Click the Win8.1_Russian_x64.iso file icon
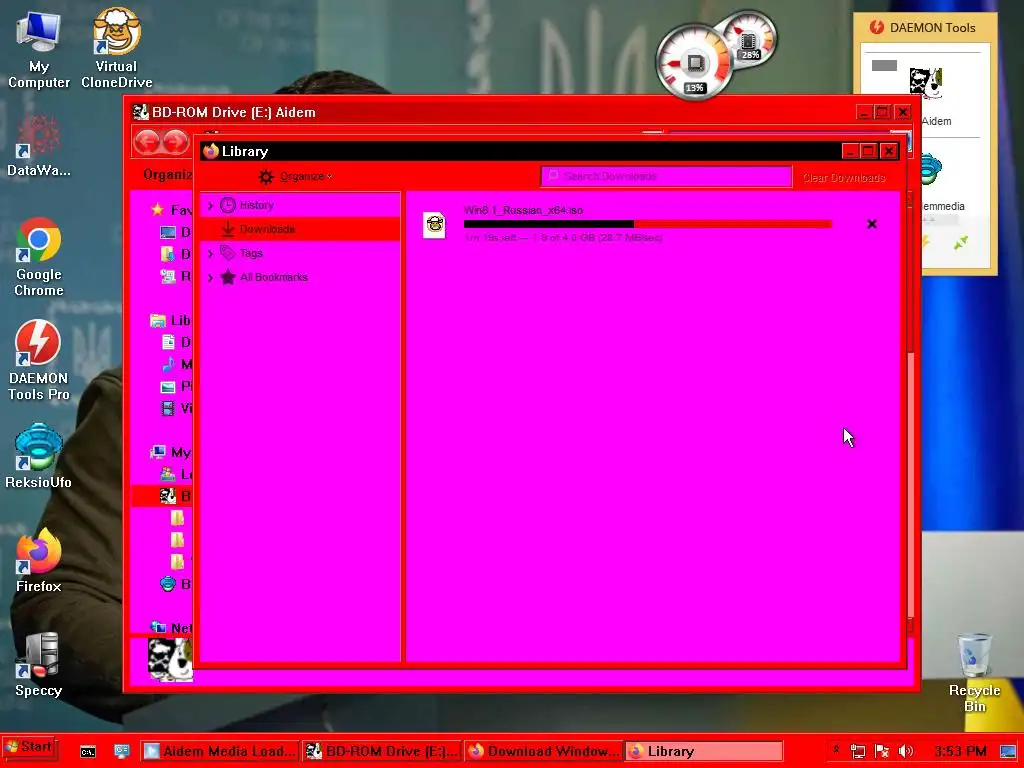This screenshot has height=768, width=1024. point(434,225)
